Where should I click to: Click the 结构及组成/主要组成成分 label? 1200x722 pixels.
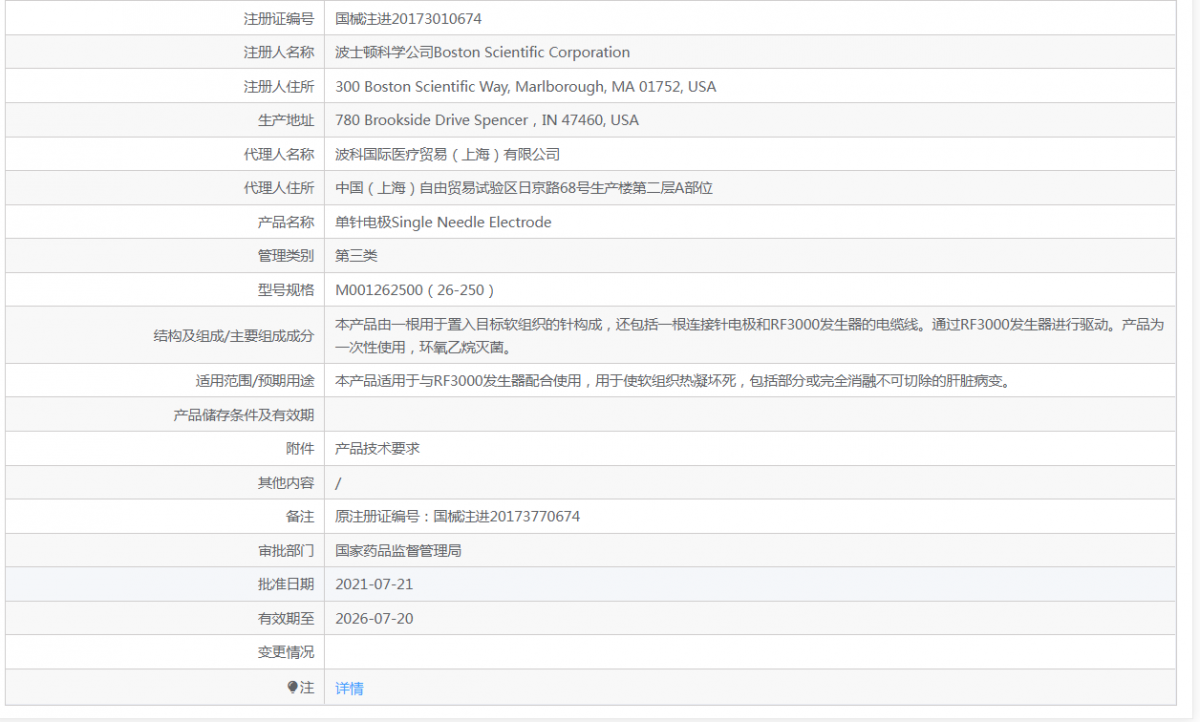tap(234, 336)
